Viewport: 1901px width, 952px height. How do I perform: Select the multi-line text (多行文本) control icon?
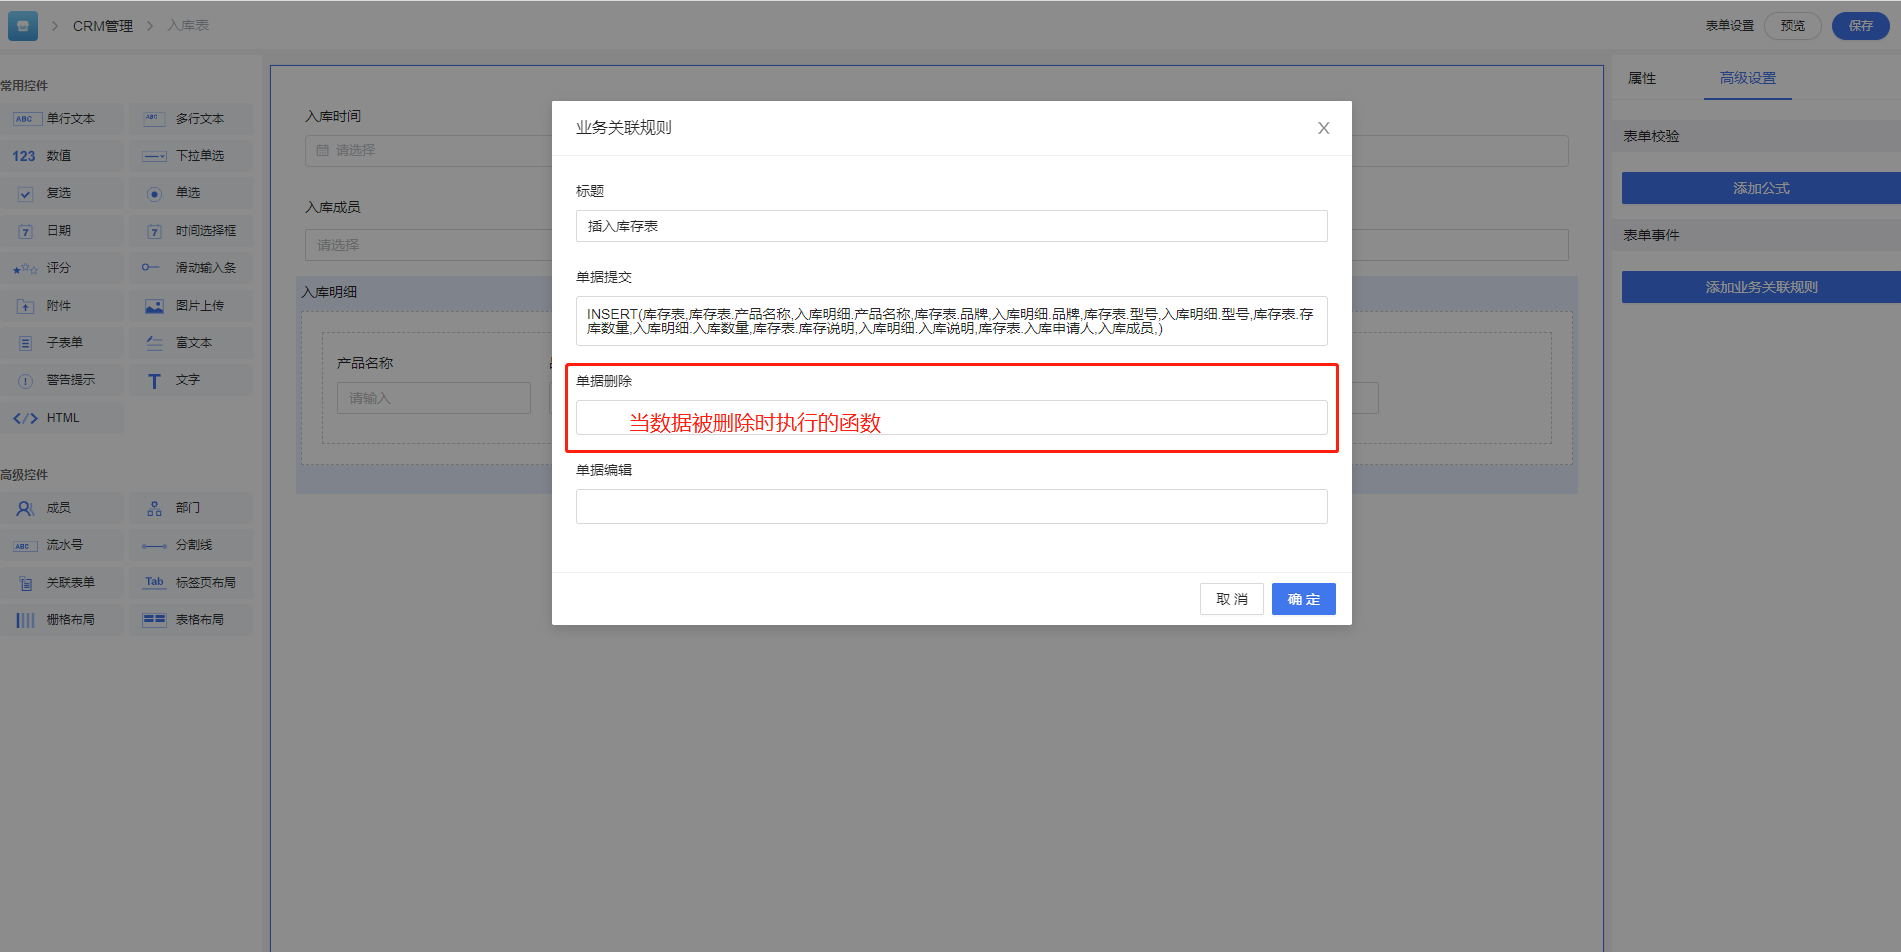tap(154, 119)
